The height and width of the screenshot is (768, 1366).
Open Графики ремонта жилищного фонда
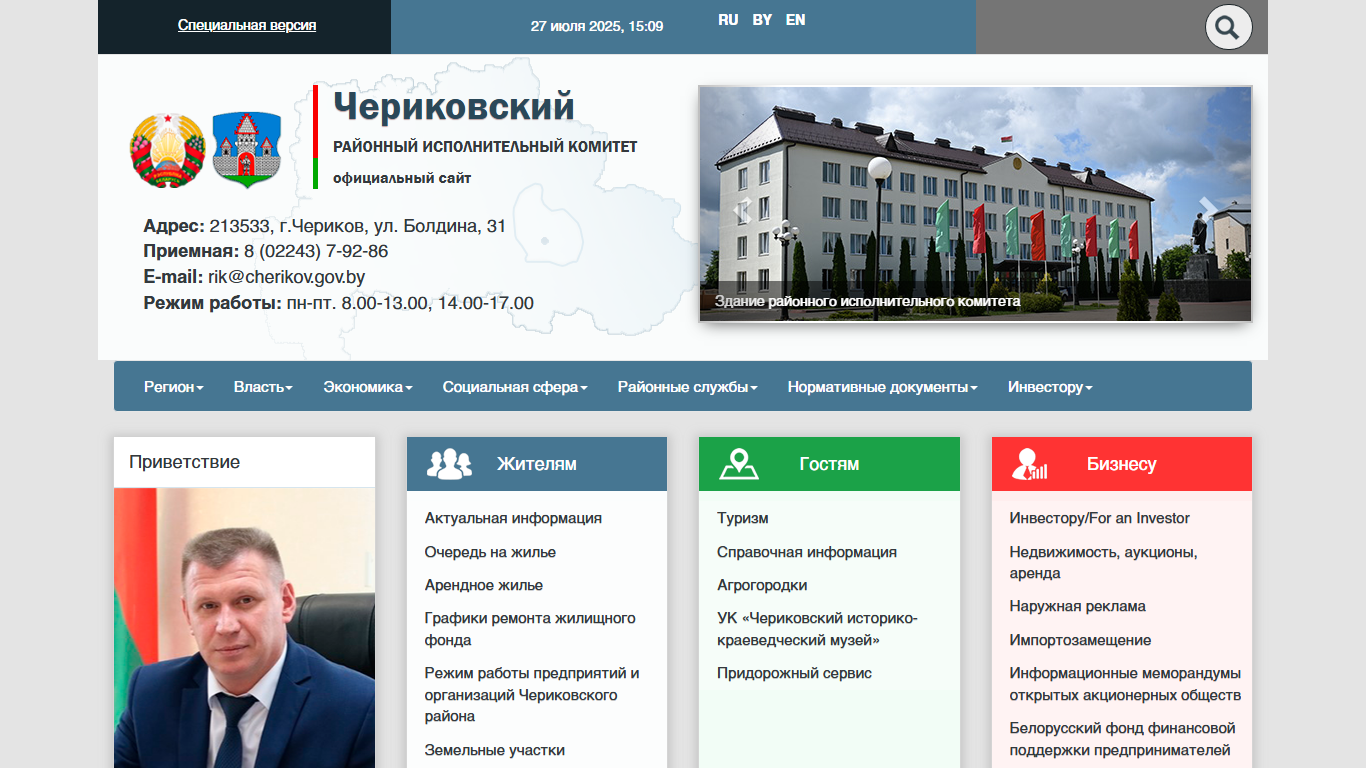pos(530,629)
